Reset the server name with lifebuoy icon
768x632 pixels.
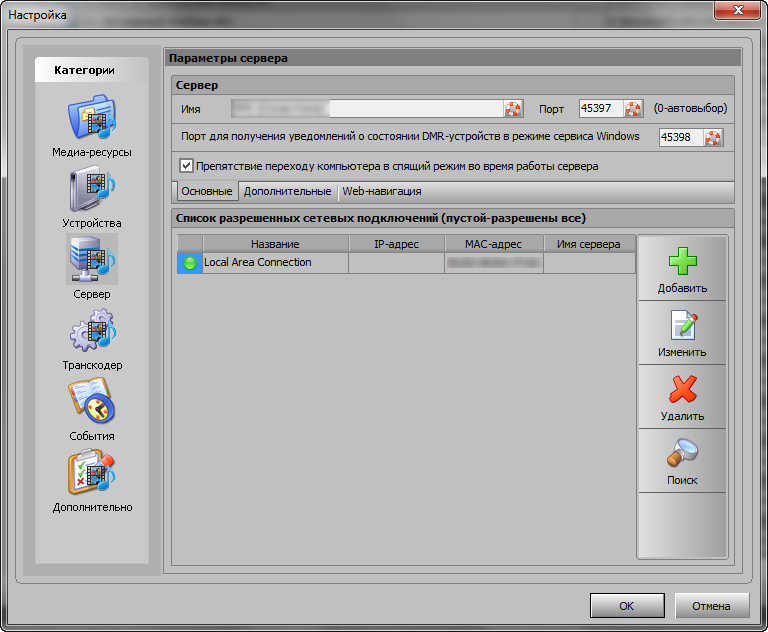[x=514, y=109]
